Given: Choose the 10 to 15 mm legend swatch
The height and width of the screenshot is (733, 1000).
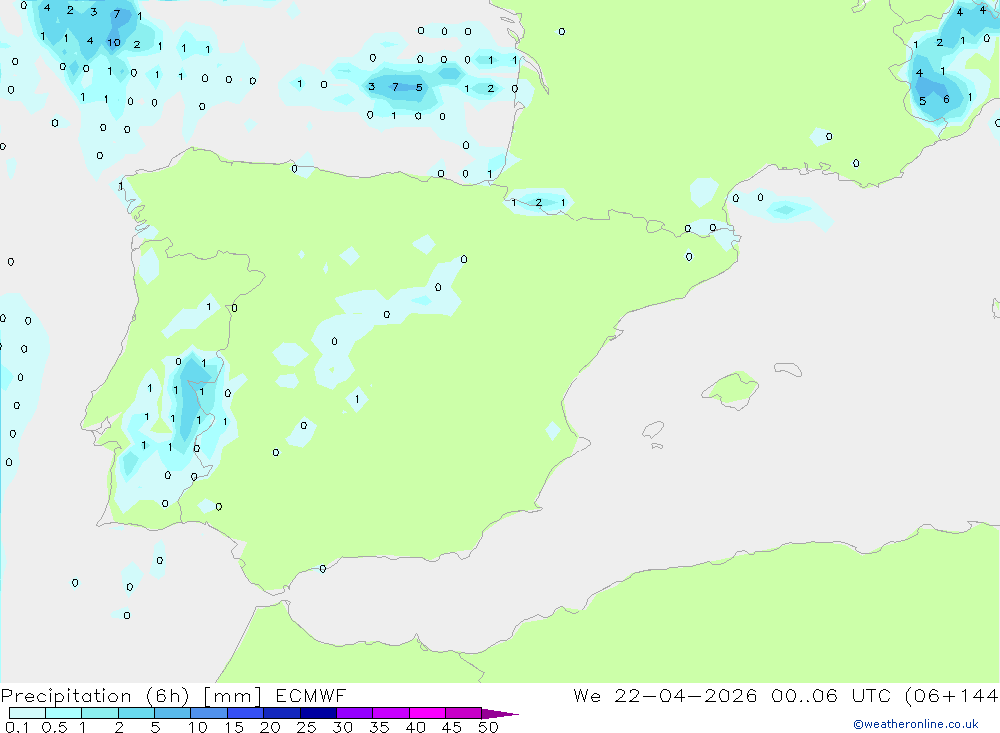Looking at the screenshot, I should 209,713.
